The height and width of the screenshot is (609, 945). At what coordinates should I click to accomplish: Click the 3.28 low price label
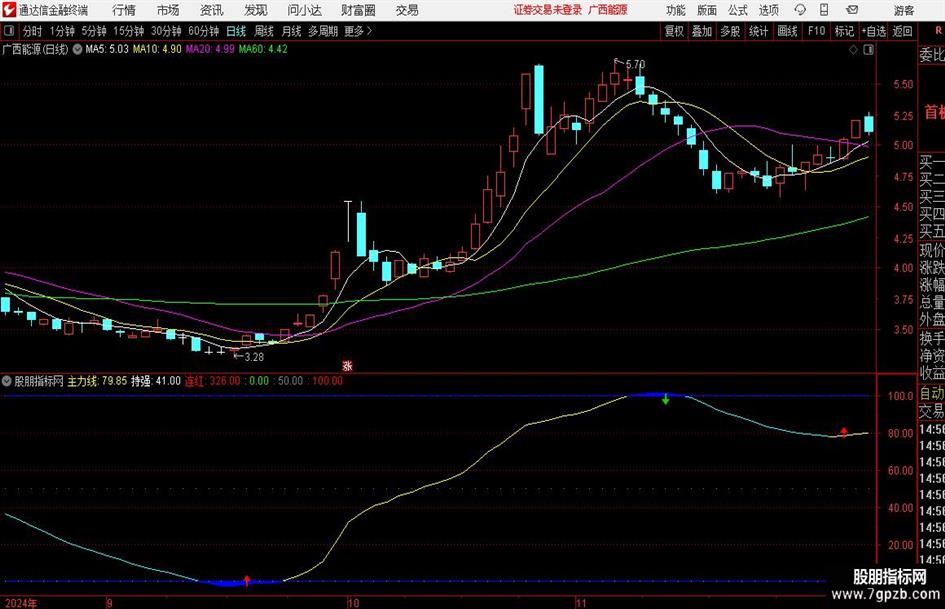(x=254, y=357)
